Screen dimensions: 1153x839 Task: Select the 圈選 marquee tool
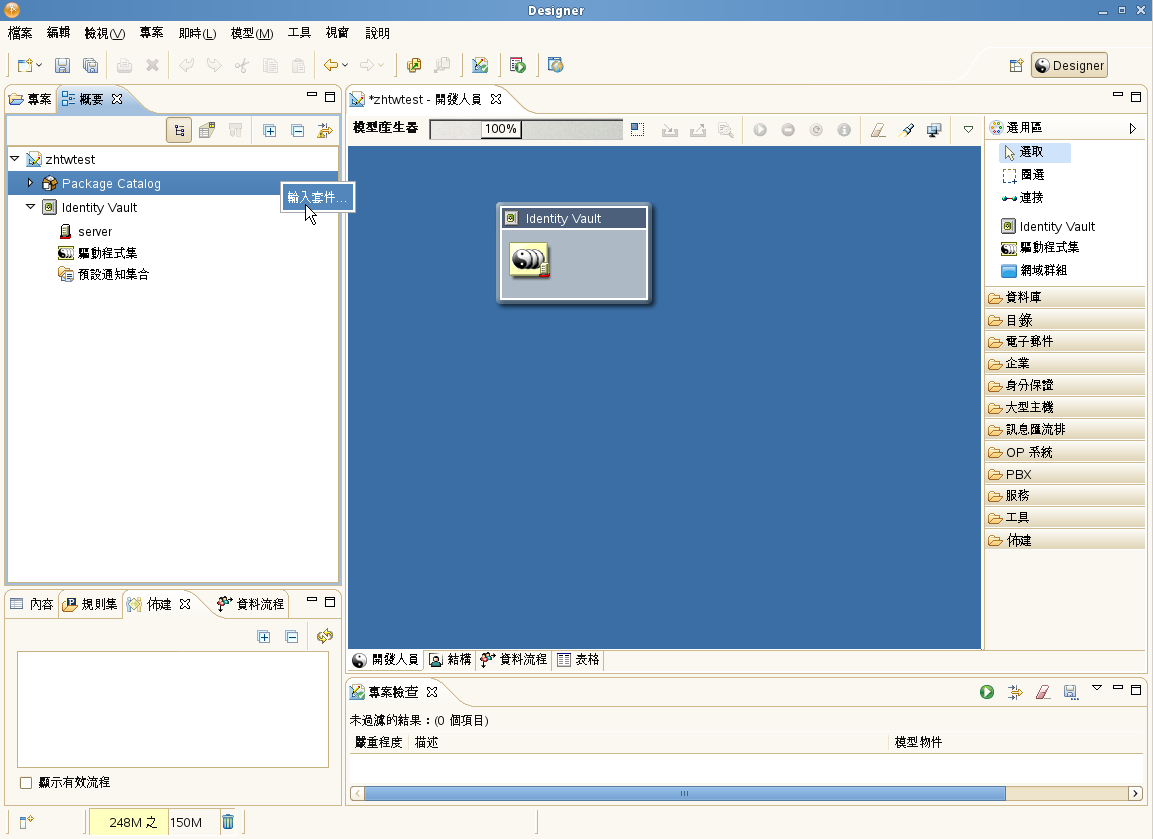[x=1024, y=175]
